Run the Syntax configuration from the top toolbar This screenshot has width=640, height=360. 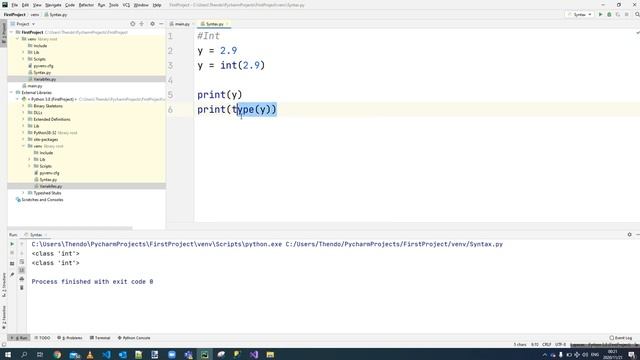coord(600,14)
